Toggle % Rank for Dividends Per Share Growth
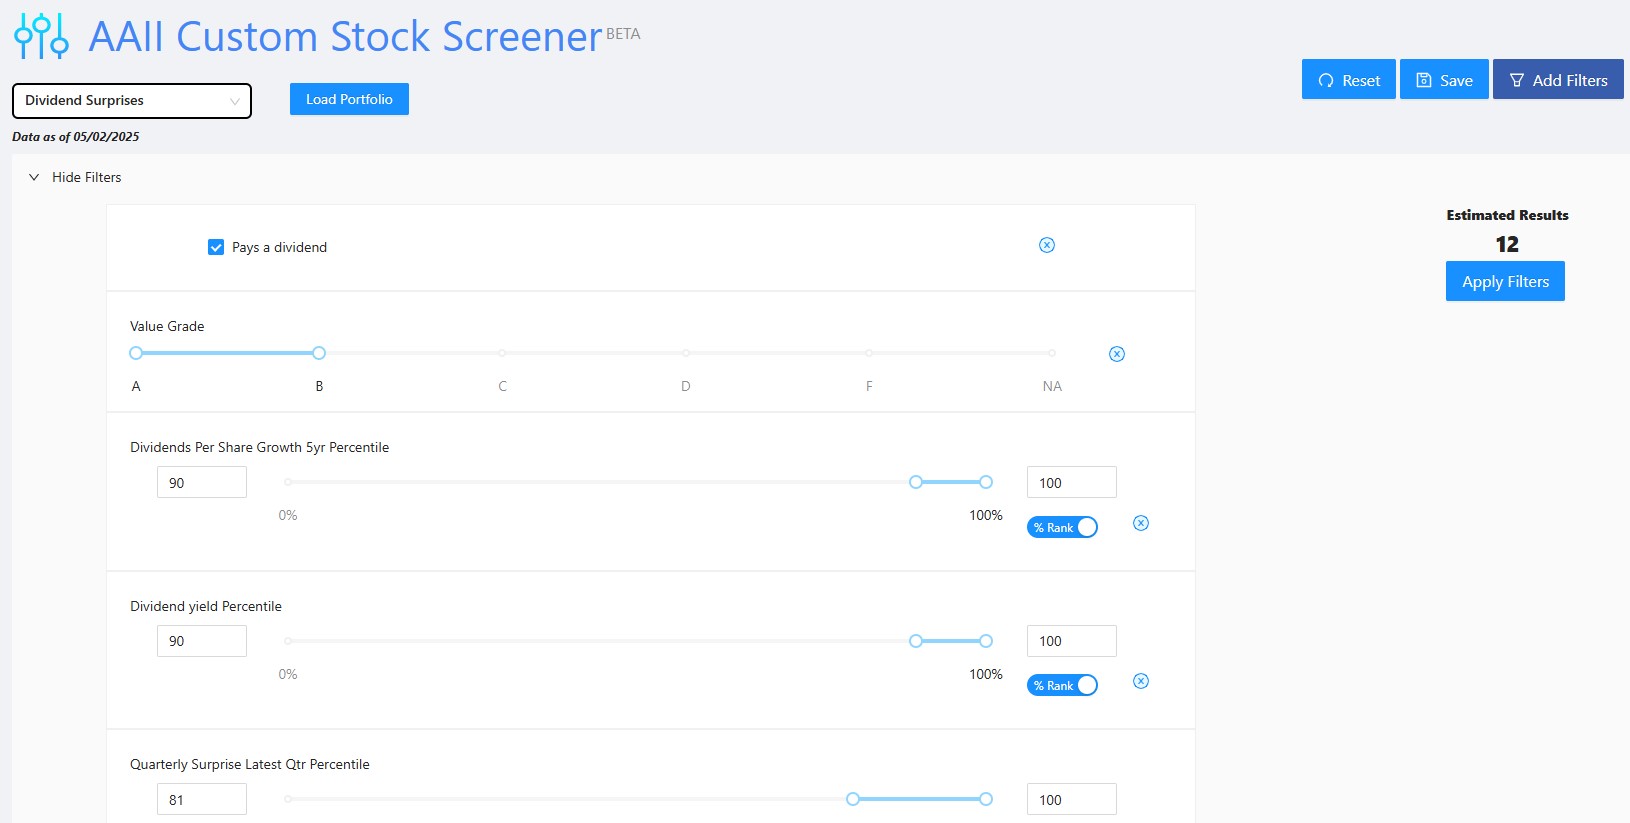Screen dimensions: 1630x823 pos(1062,527)
